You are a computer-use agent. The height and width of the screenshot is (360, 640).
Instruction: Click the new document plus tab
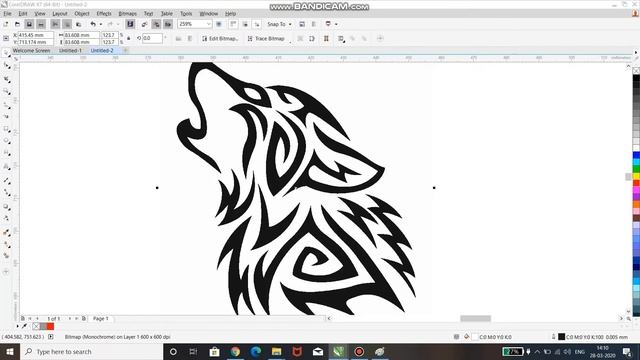pyautogui.click(x=126, y=51)
